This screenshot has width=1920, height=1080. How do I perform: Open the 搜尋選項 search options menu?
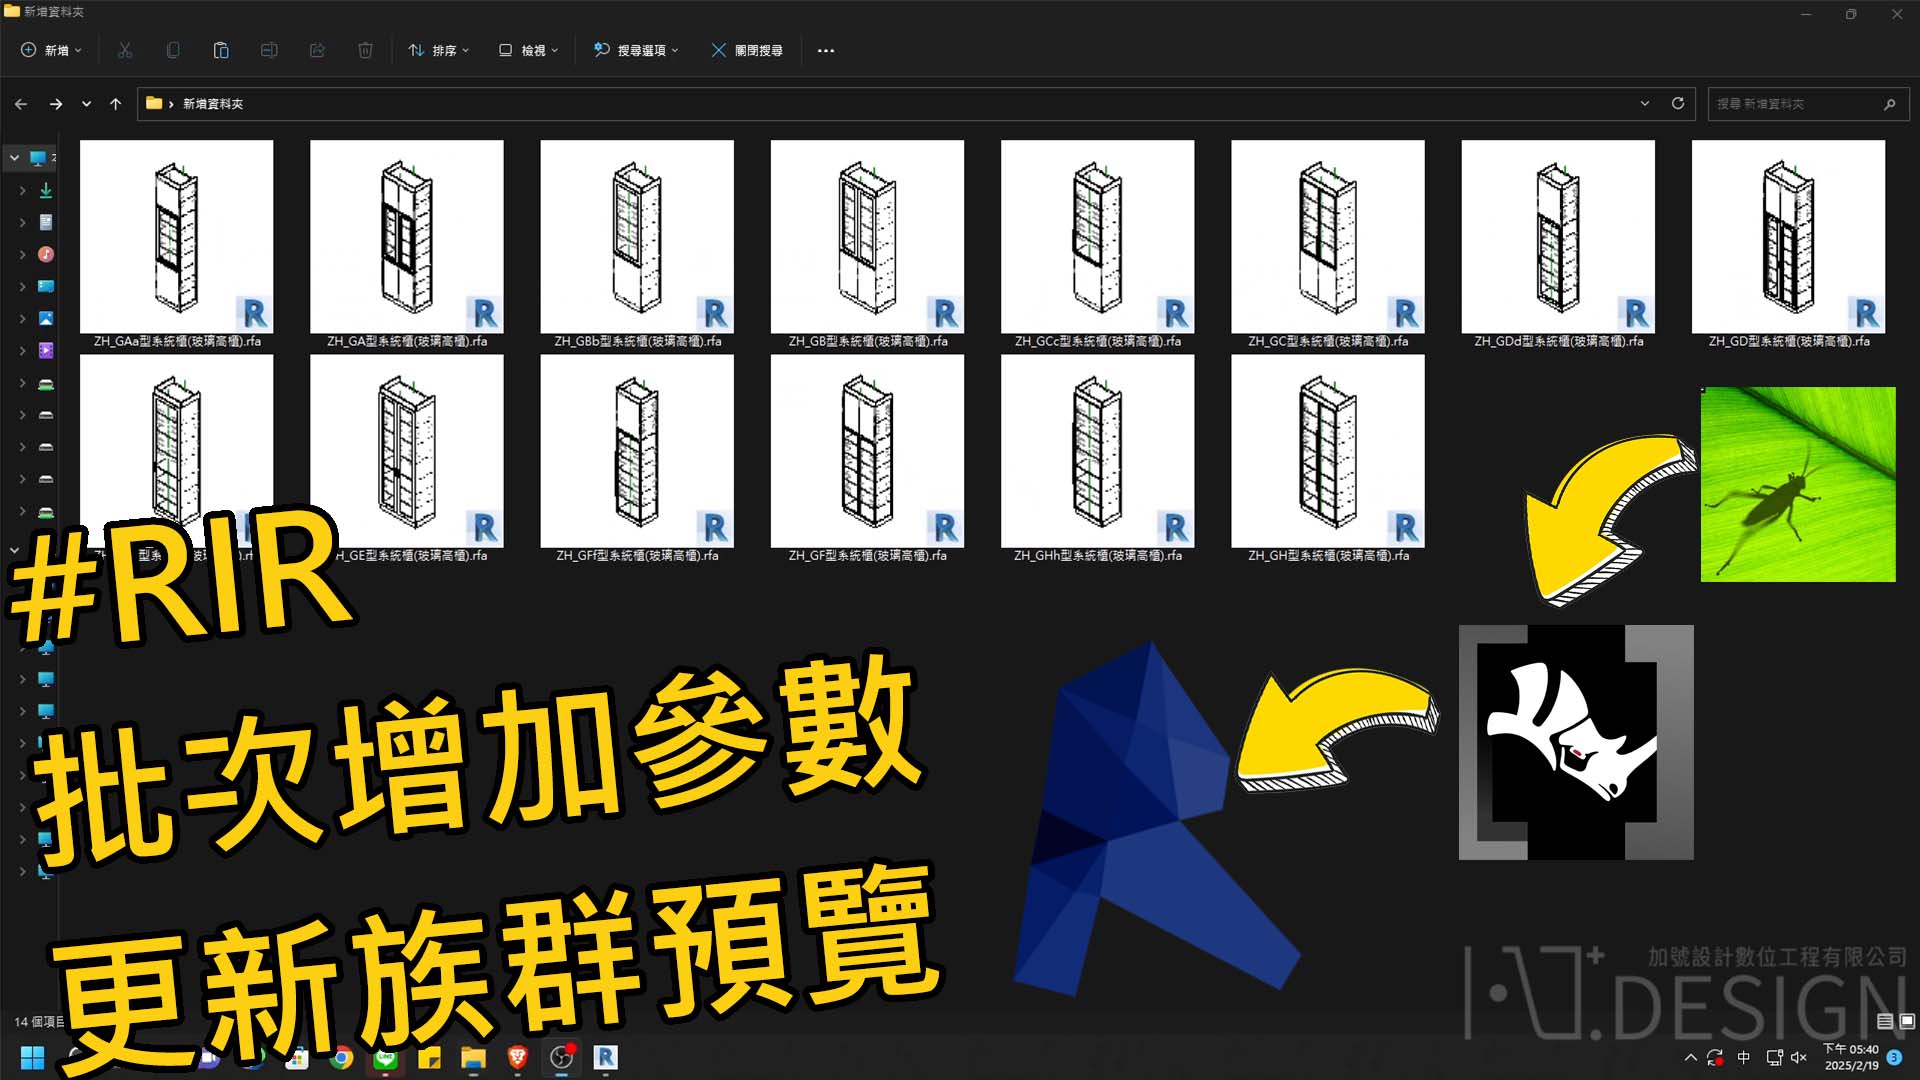click(636, 50)
